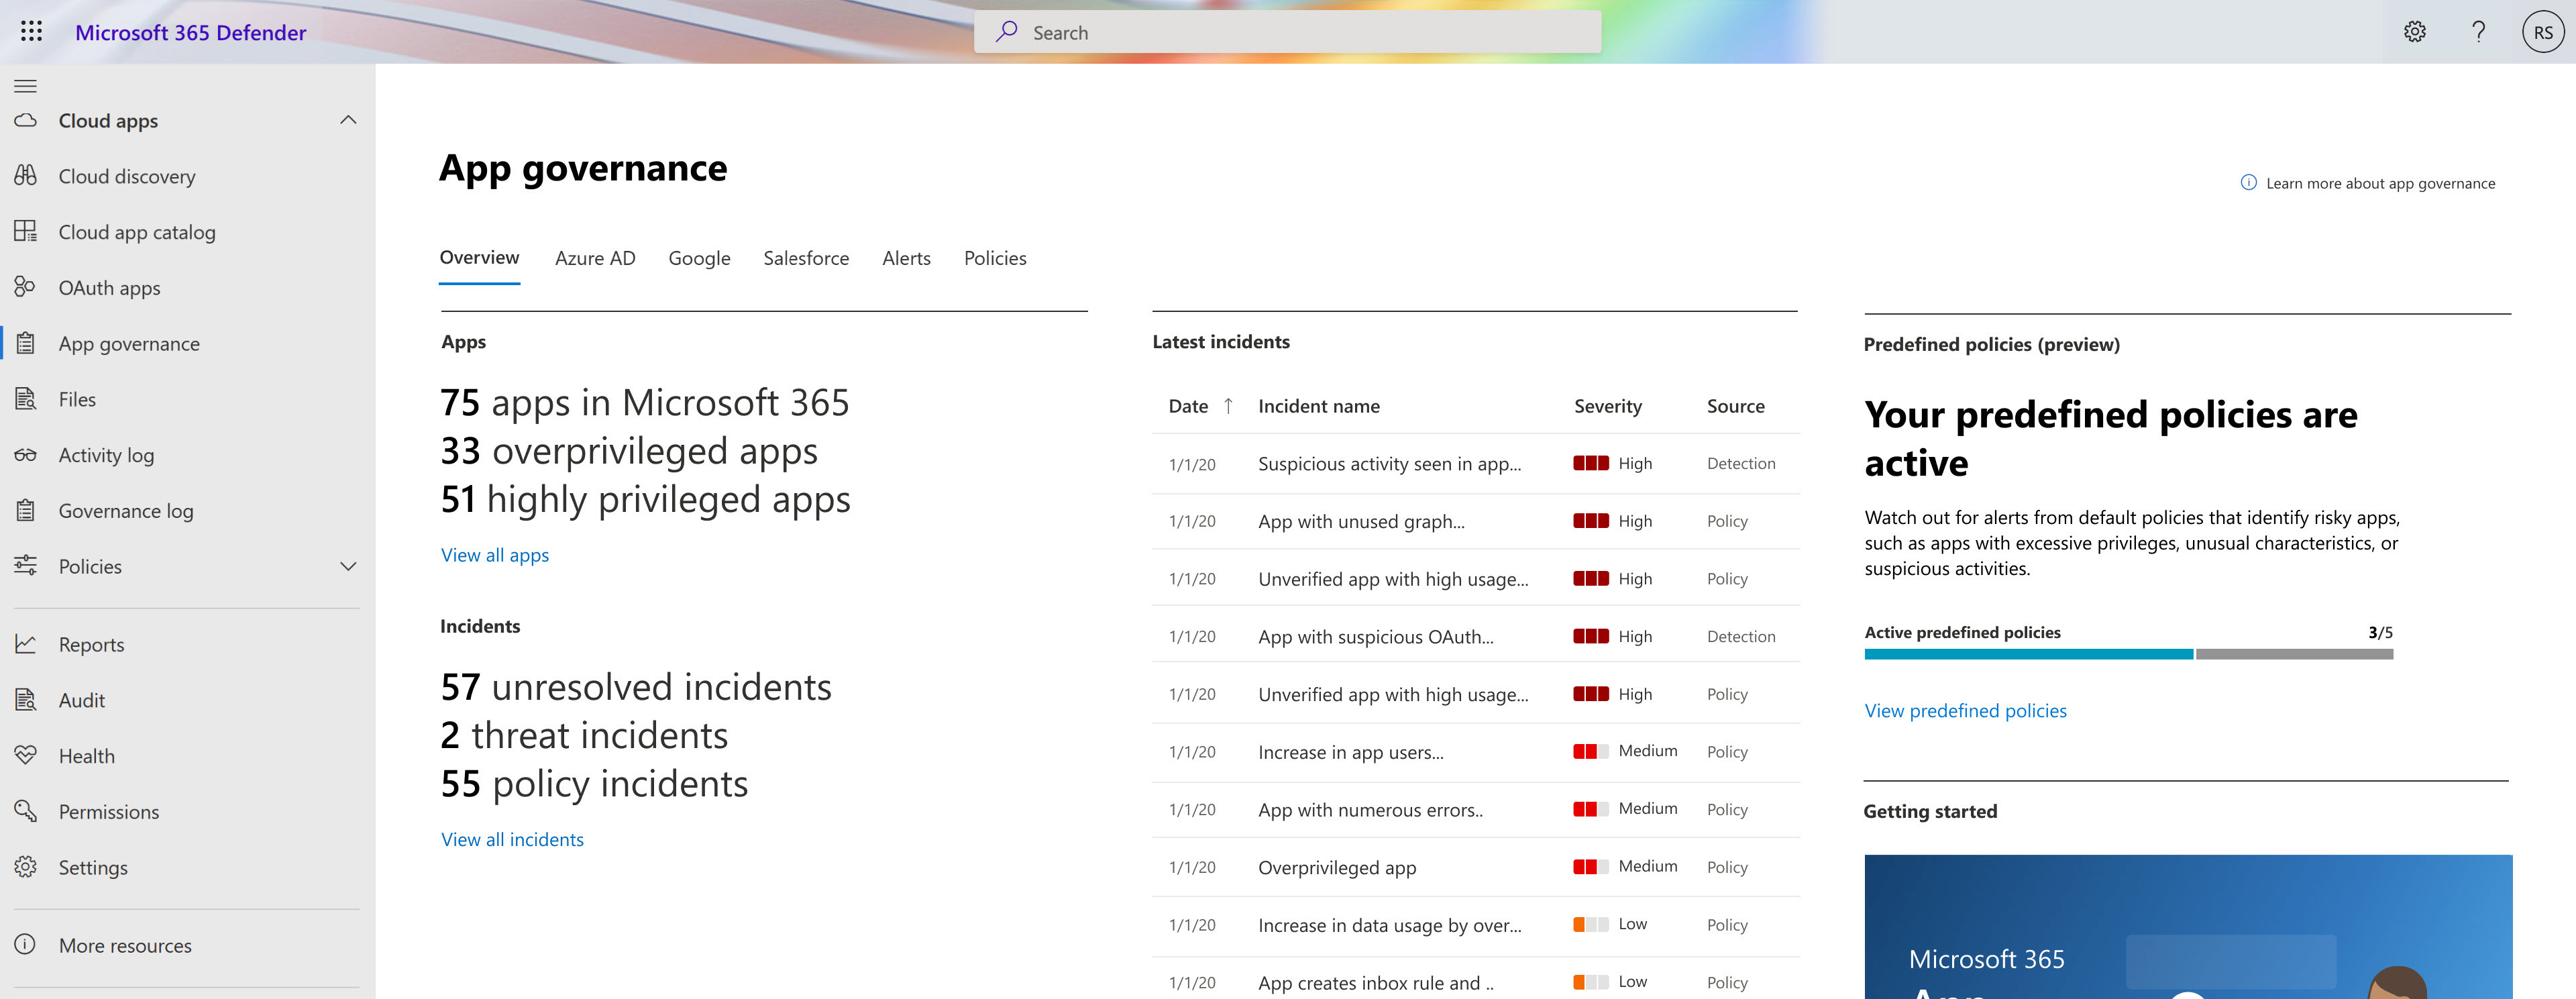2576x999 pixels.
Task: Collapse the Cloud apps section chevron
Action: point(348,120)
